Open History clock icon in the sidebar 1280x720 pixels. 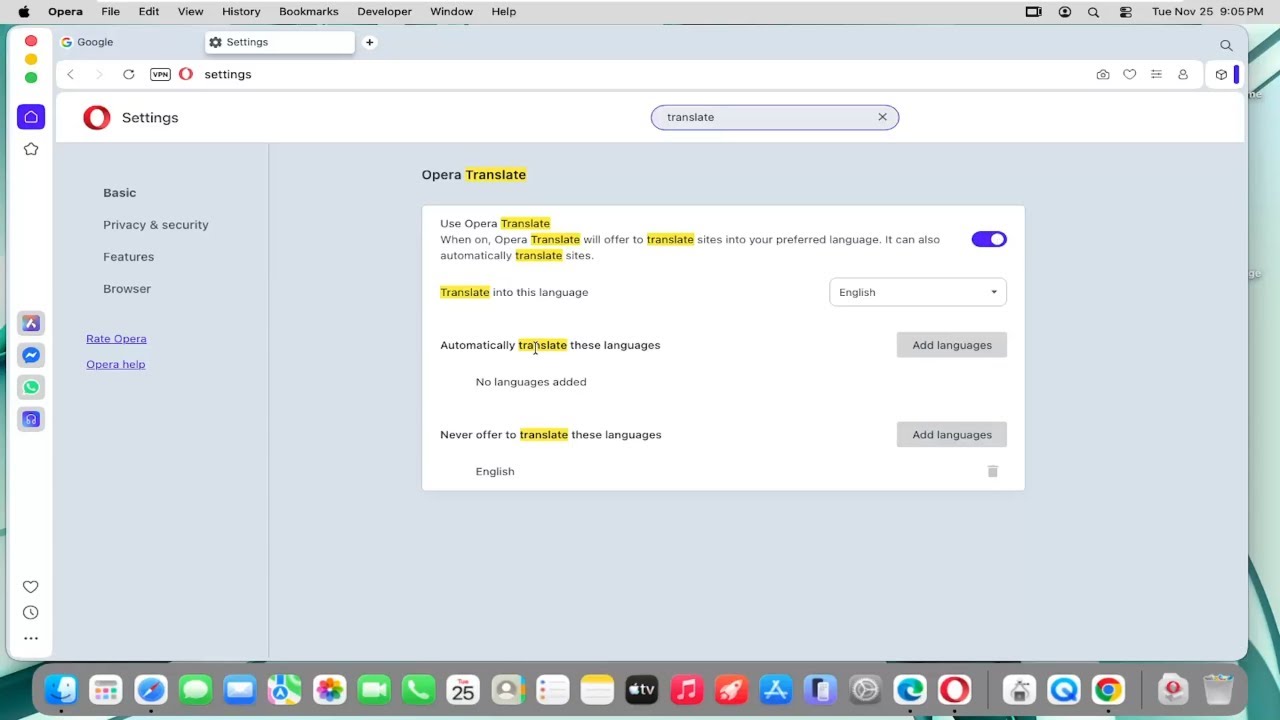31,612
